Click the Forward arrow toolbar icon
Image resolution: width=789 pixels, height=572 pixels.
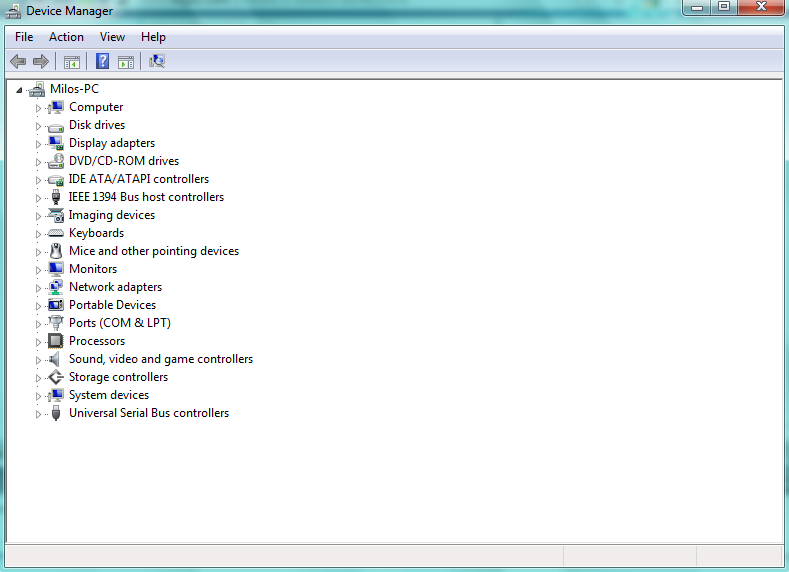pos(41,62)
